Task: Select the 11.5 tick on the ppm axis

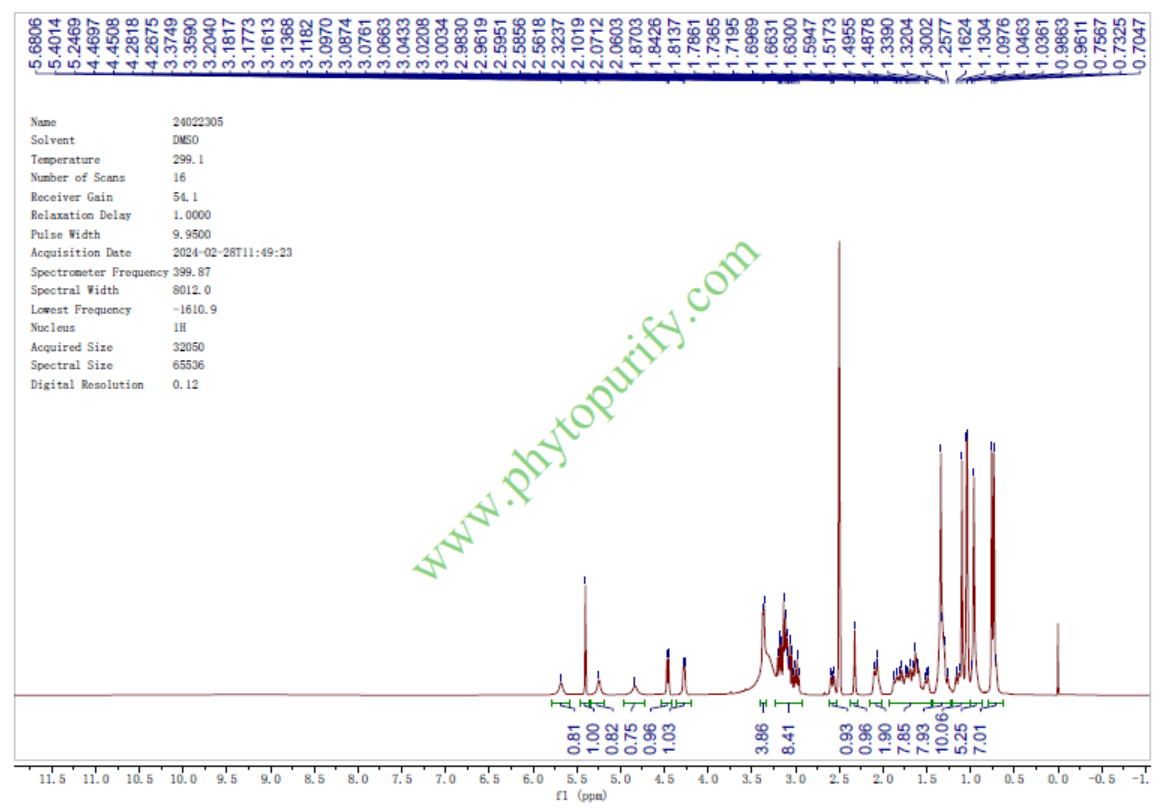Action: tap(51, 778)
